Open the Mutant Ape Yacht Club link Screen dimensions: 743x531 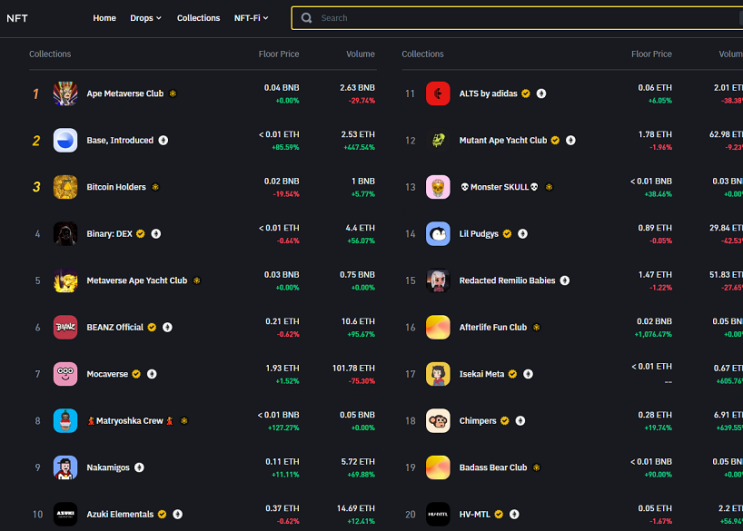point(503,140)
